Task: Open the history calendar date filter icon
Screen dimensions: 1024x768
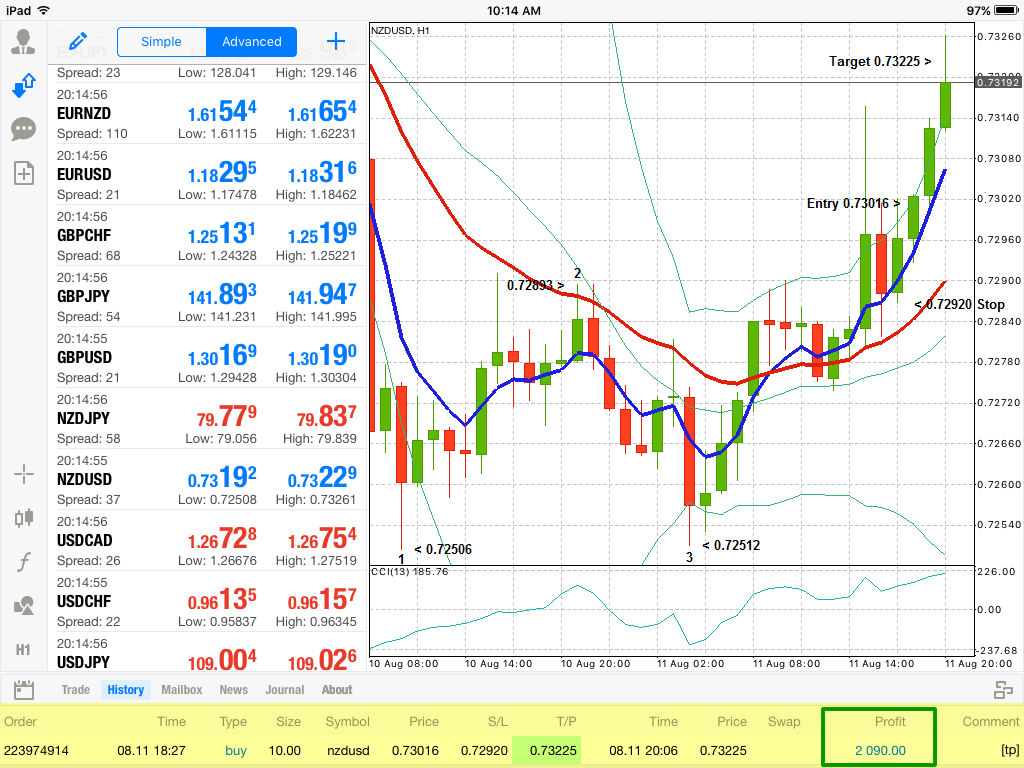Action: [x=24, y=690]
